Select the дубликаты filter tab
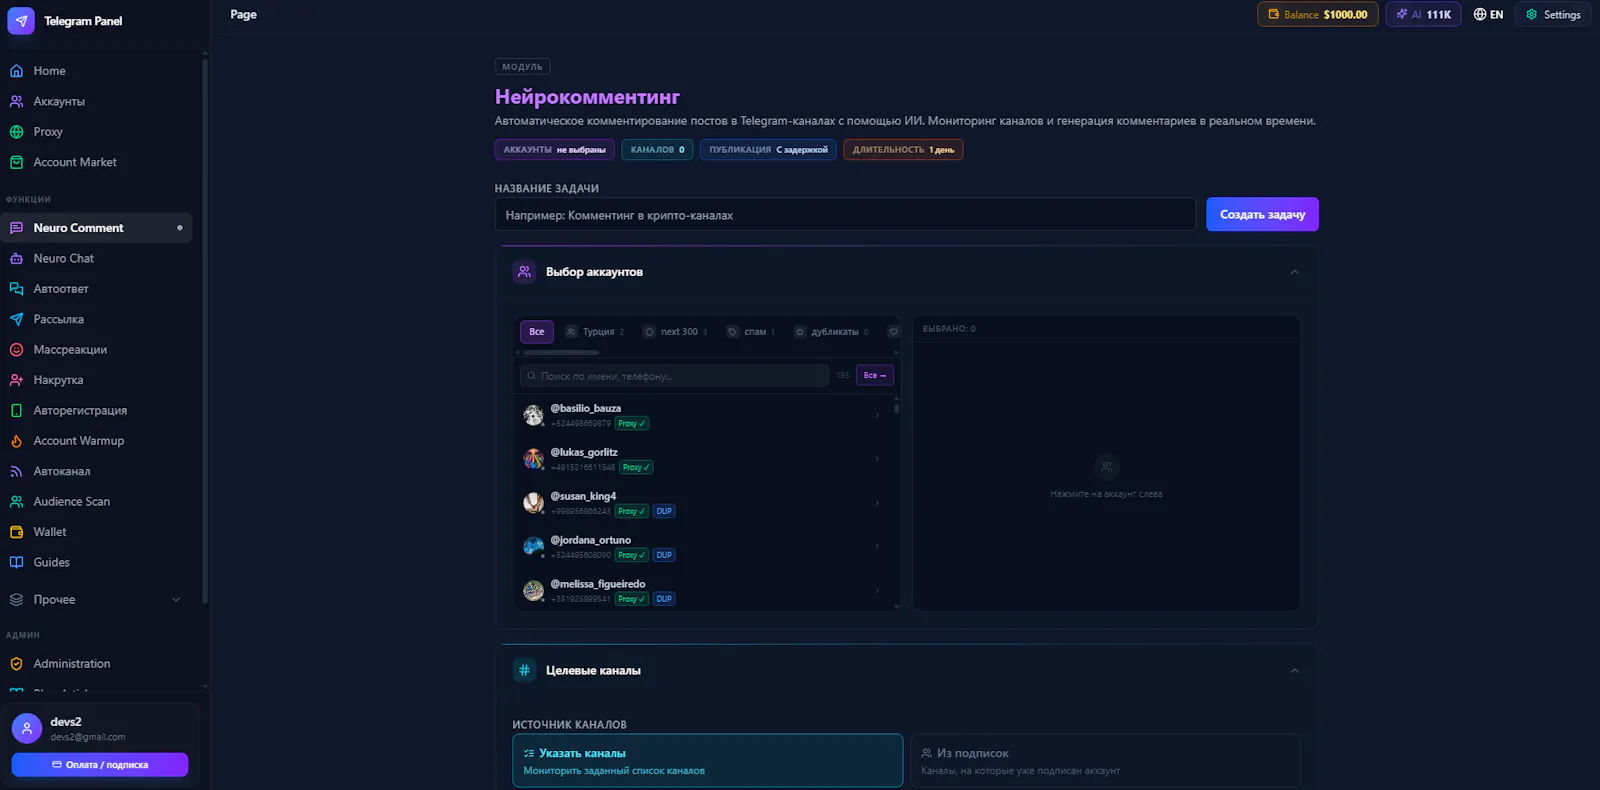 (x=832, y=332)
